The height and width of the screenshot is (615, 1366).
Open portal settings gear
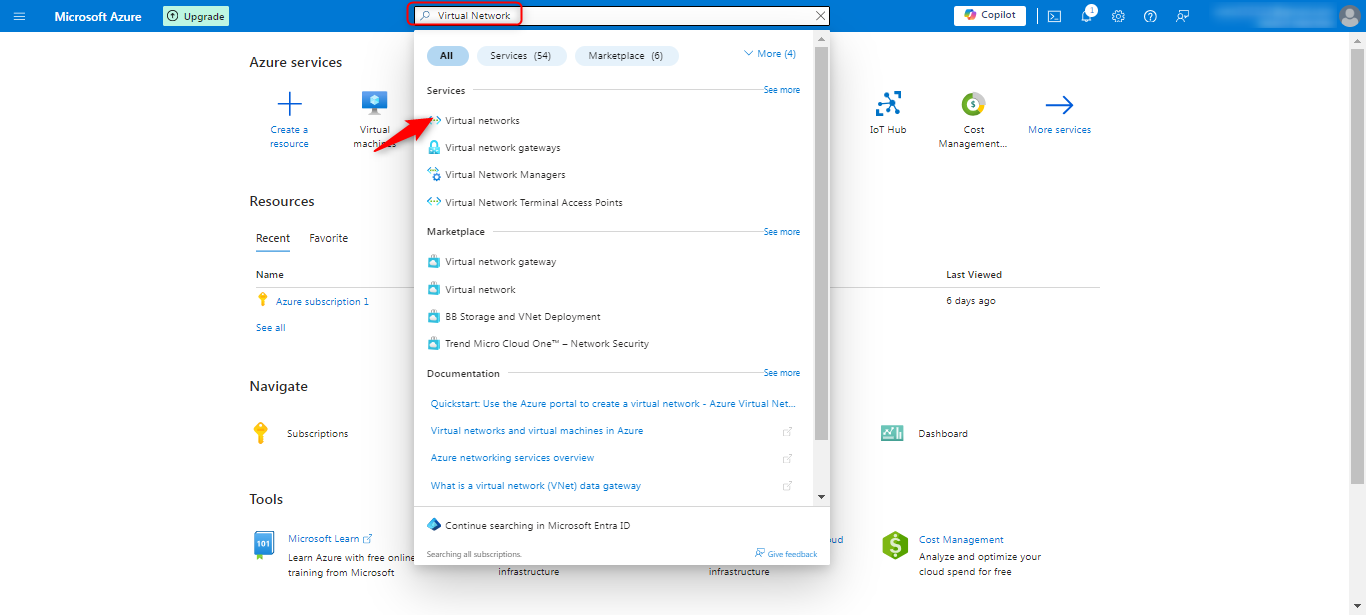tap(1119, 16)
